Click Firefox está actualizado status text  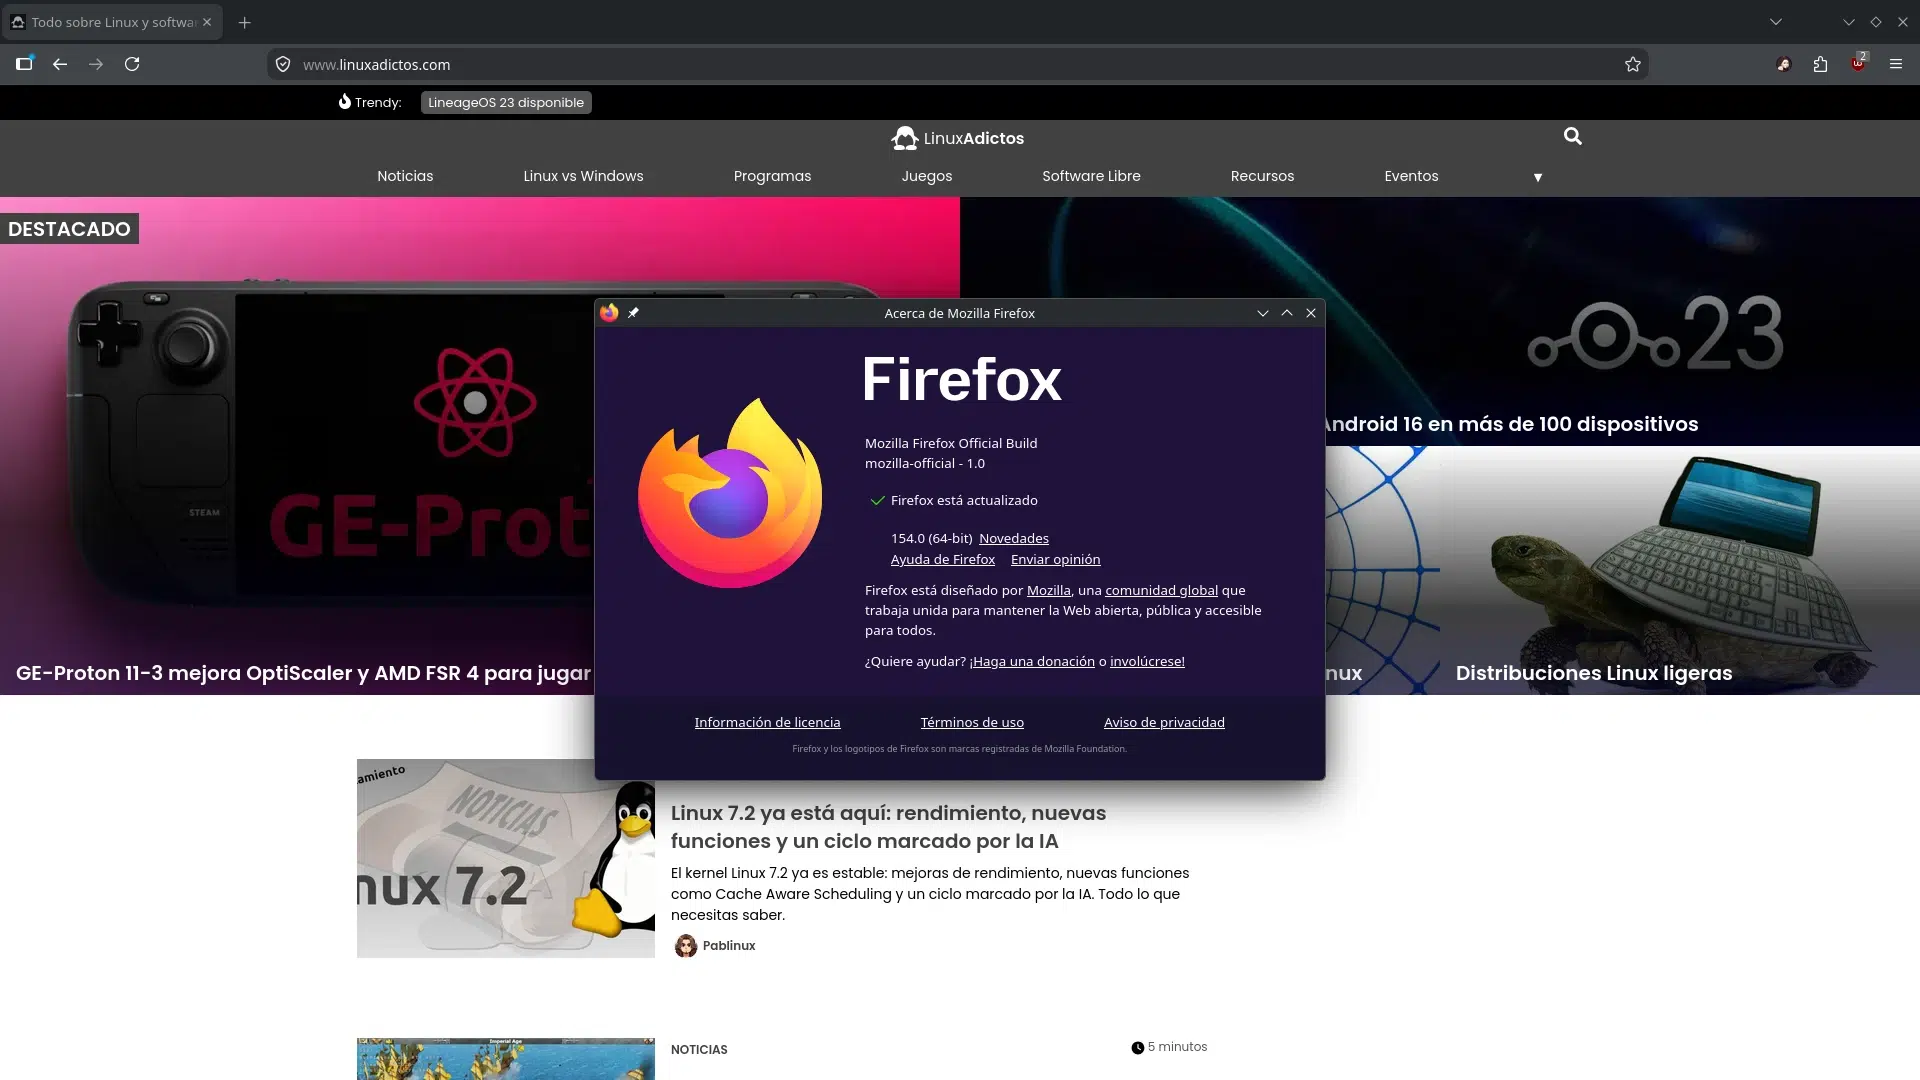(x=964, y=500)
